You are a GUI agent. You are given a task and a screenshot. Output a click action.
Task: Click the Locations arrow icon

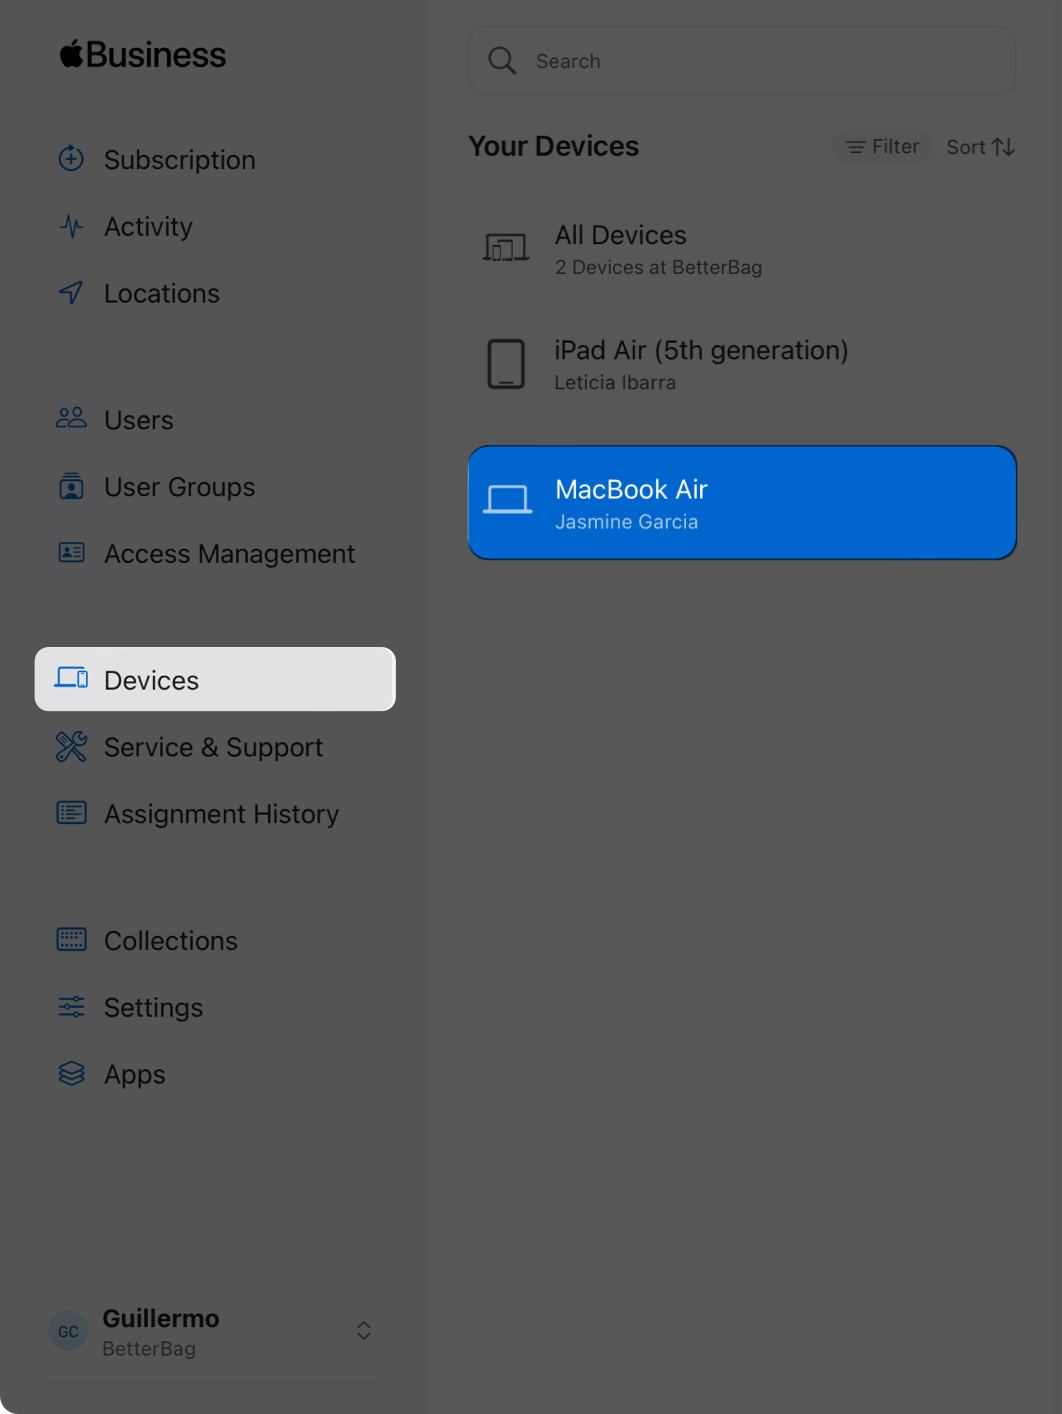[x=71, y=293]
